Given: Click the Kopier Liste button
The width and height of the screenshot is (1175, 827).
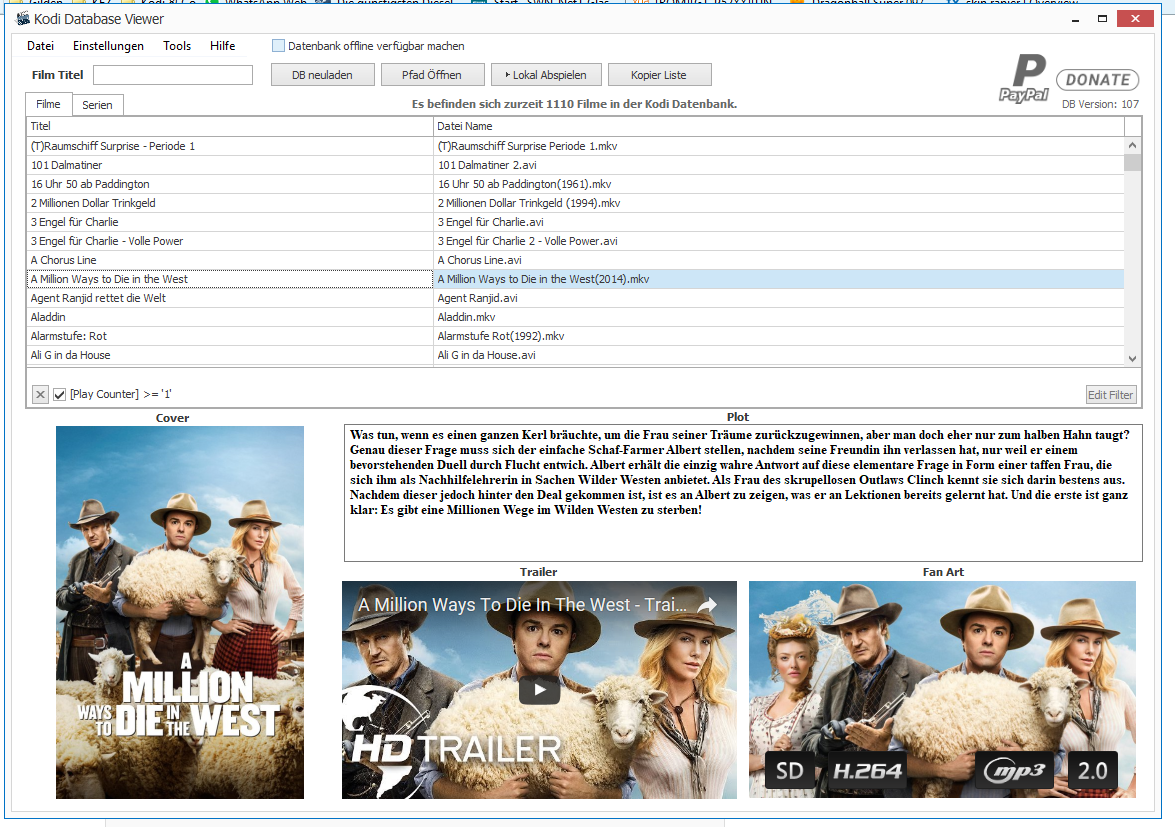Looking at the screenshot, I should (x=659, y=75).
